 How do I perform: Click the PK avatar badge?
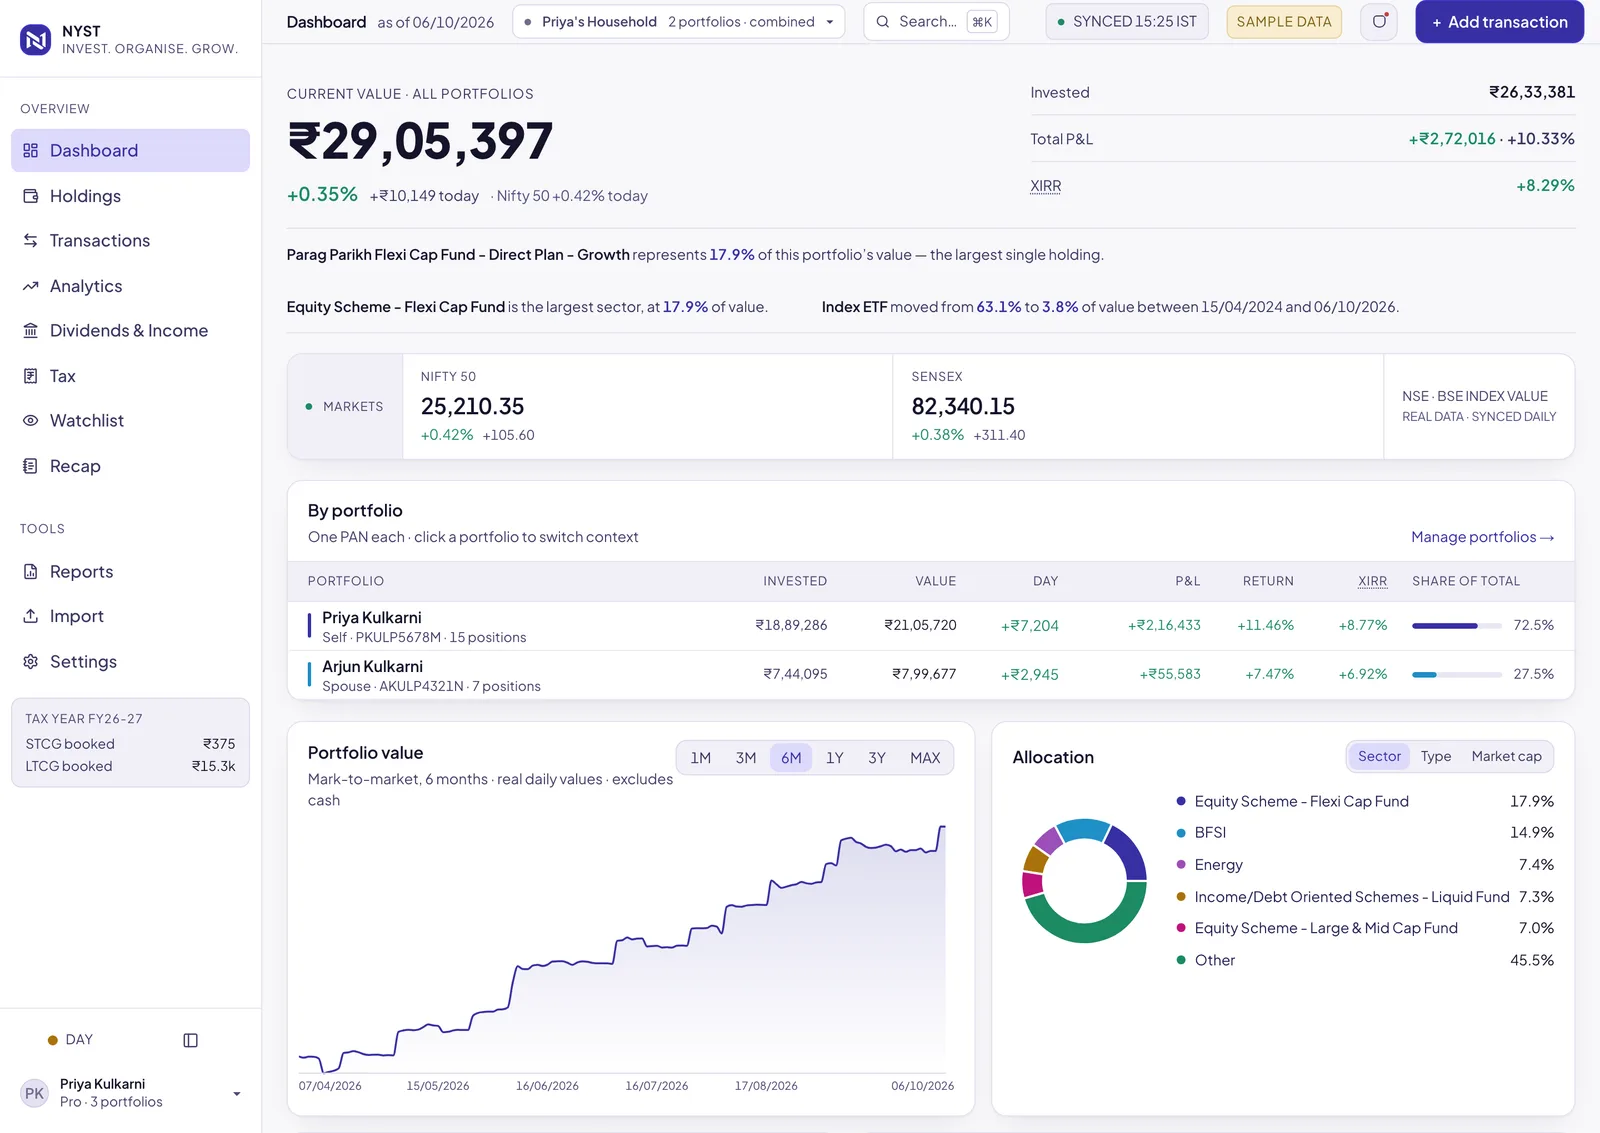point(35,1093)
